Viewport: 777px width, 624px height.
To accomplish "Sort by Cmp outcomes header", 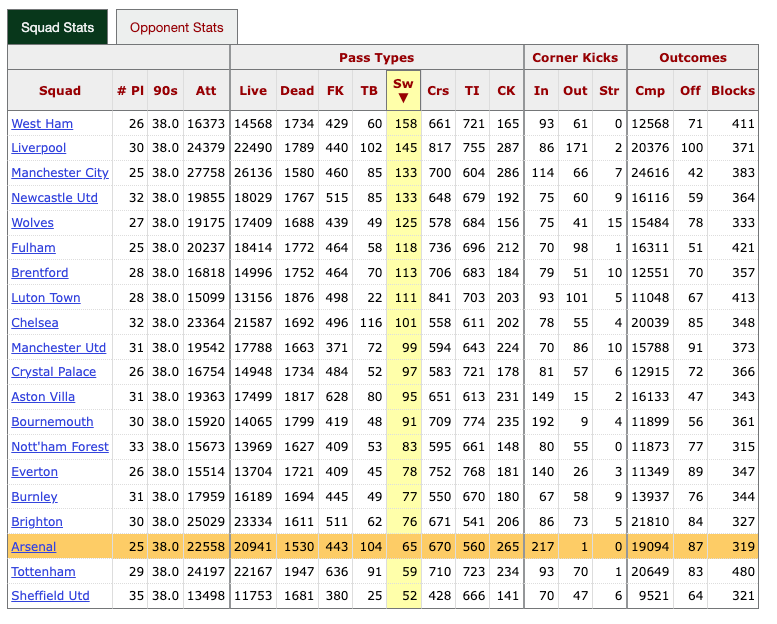I will (x=650, y=91).
